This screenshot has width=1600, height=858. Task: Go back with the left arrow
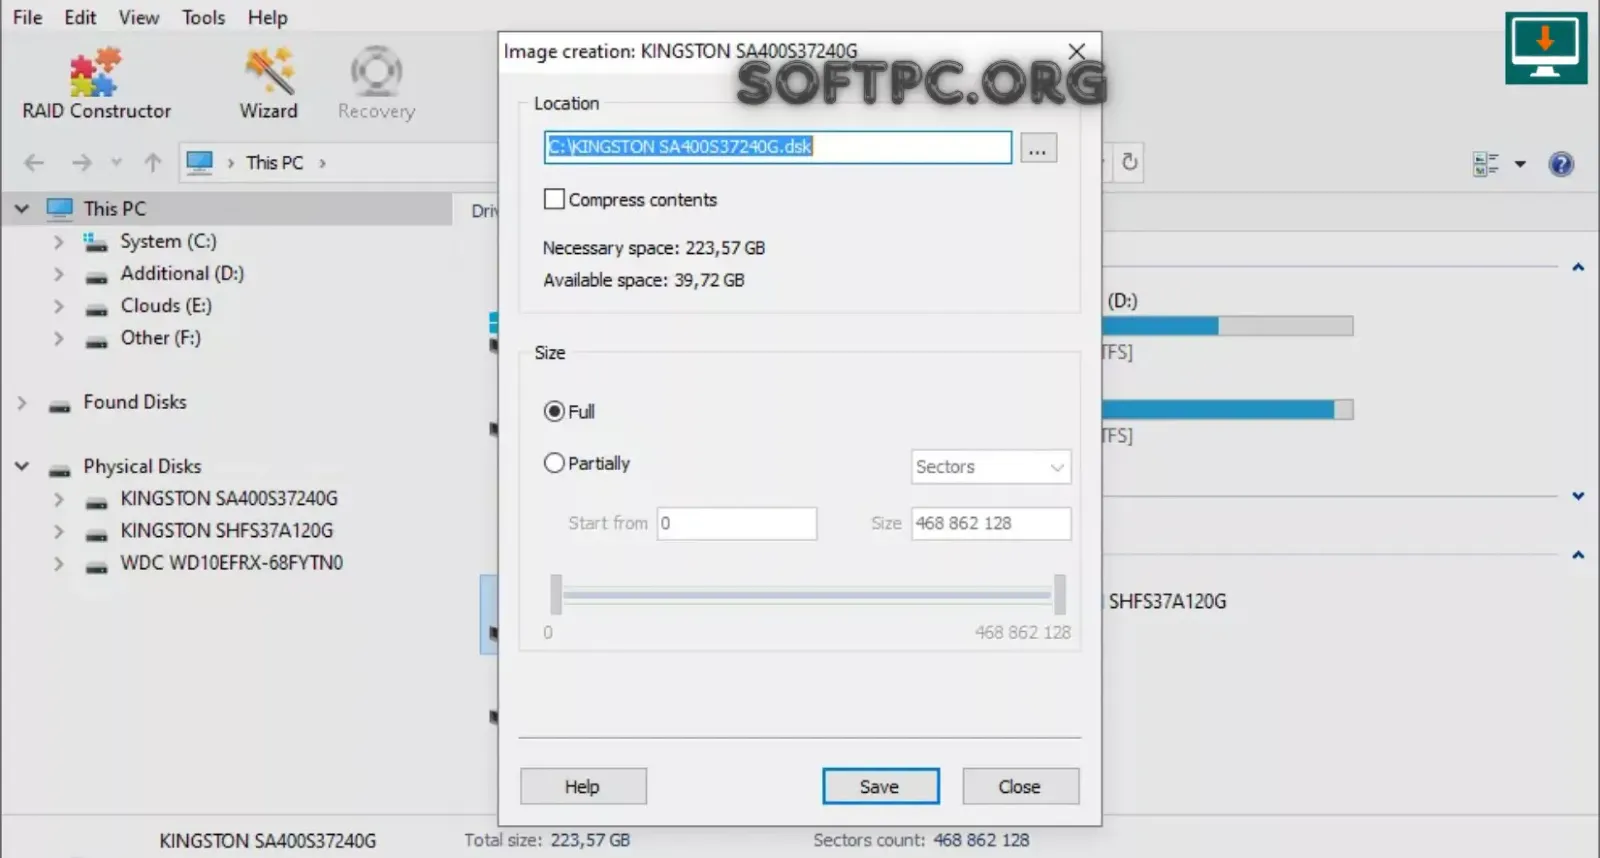(x=34, y=162)
